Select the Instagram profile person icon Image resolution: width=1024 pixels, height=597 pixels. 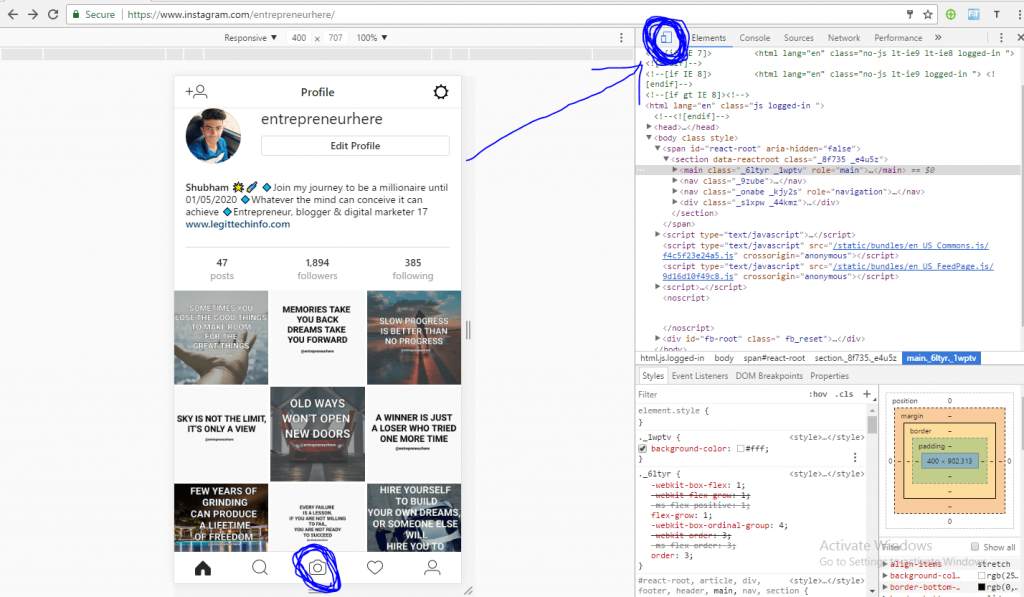[431, 567]
